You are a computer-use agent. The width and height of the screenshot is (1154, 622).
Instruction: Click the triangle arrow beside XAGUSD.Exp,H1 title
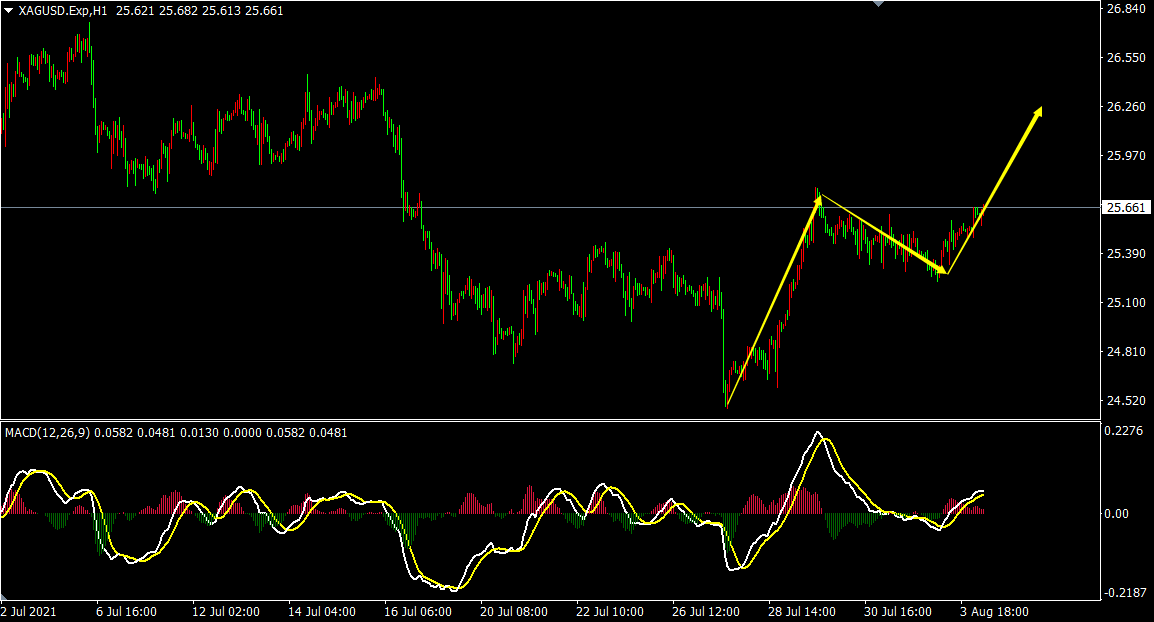pyautogui.click(x=8, y=11)
